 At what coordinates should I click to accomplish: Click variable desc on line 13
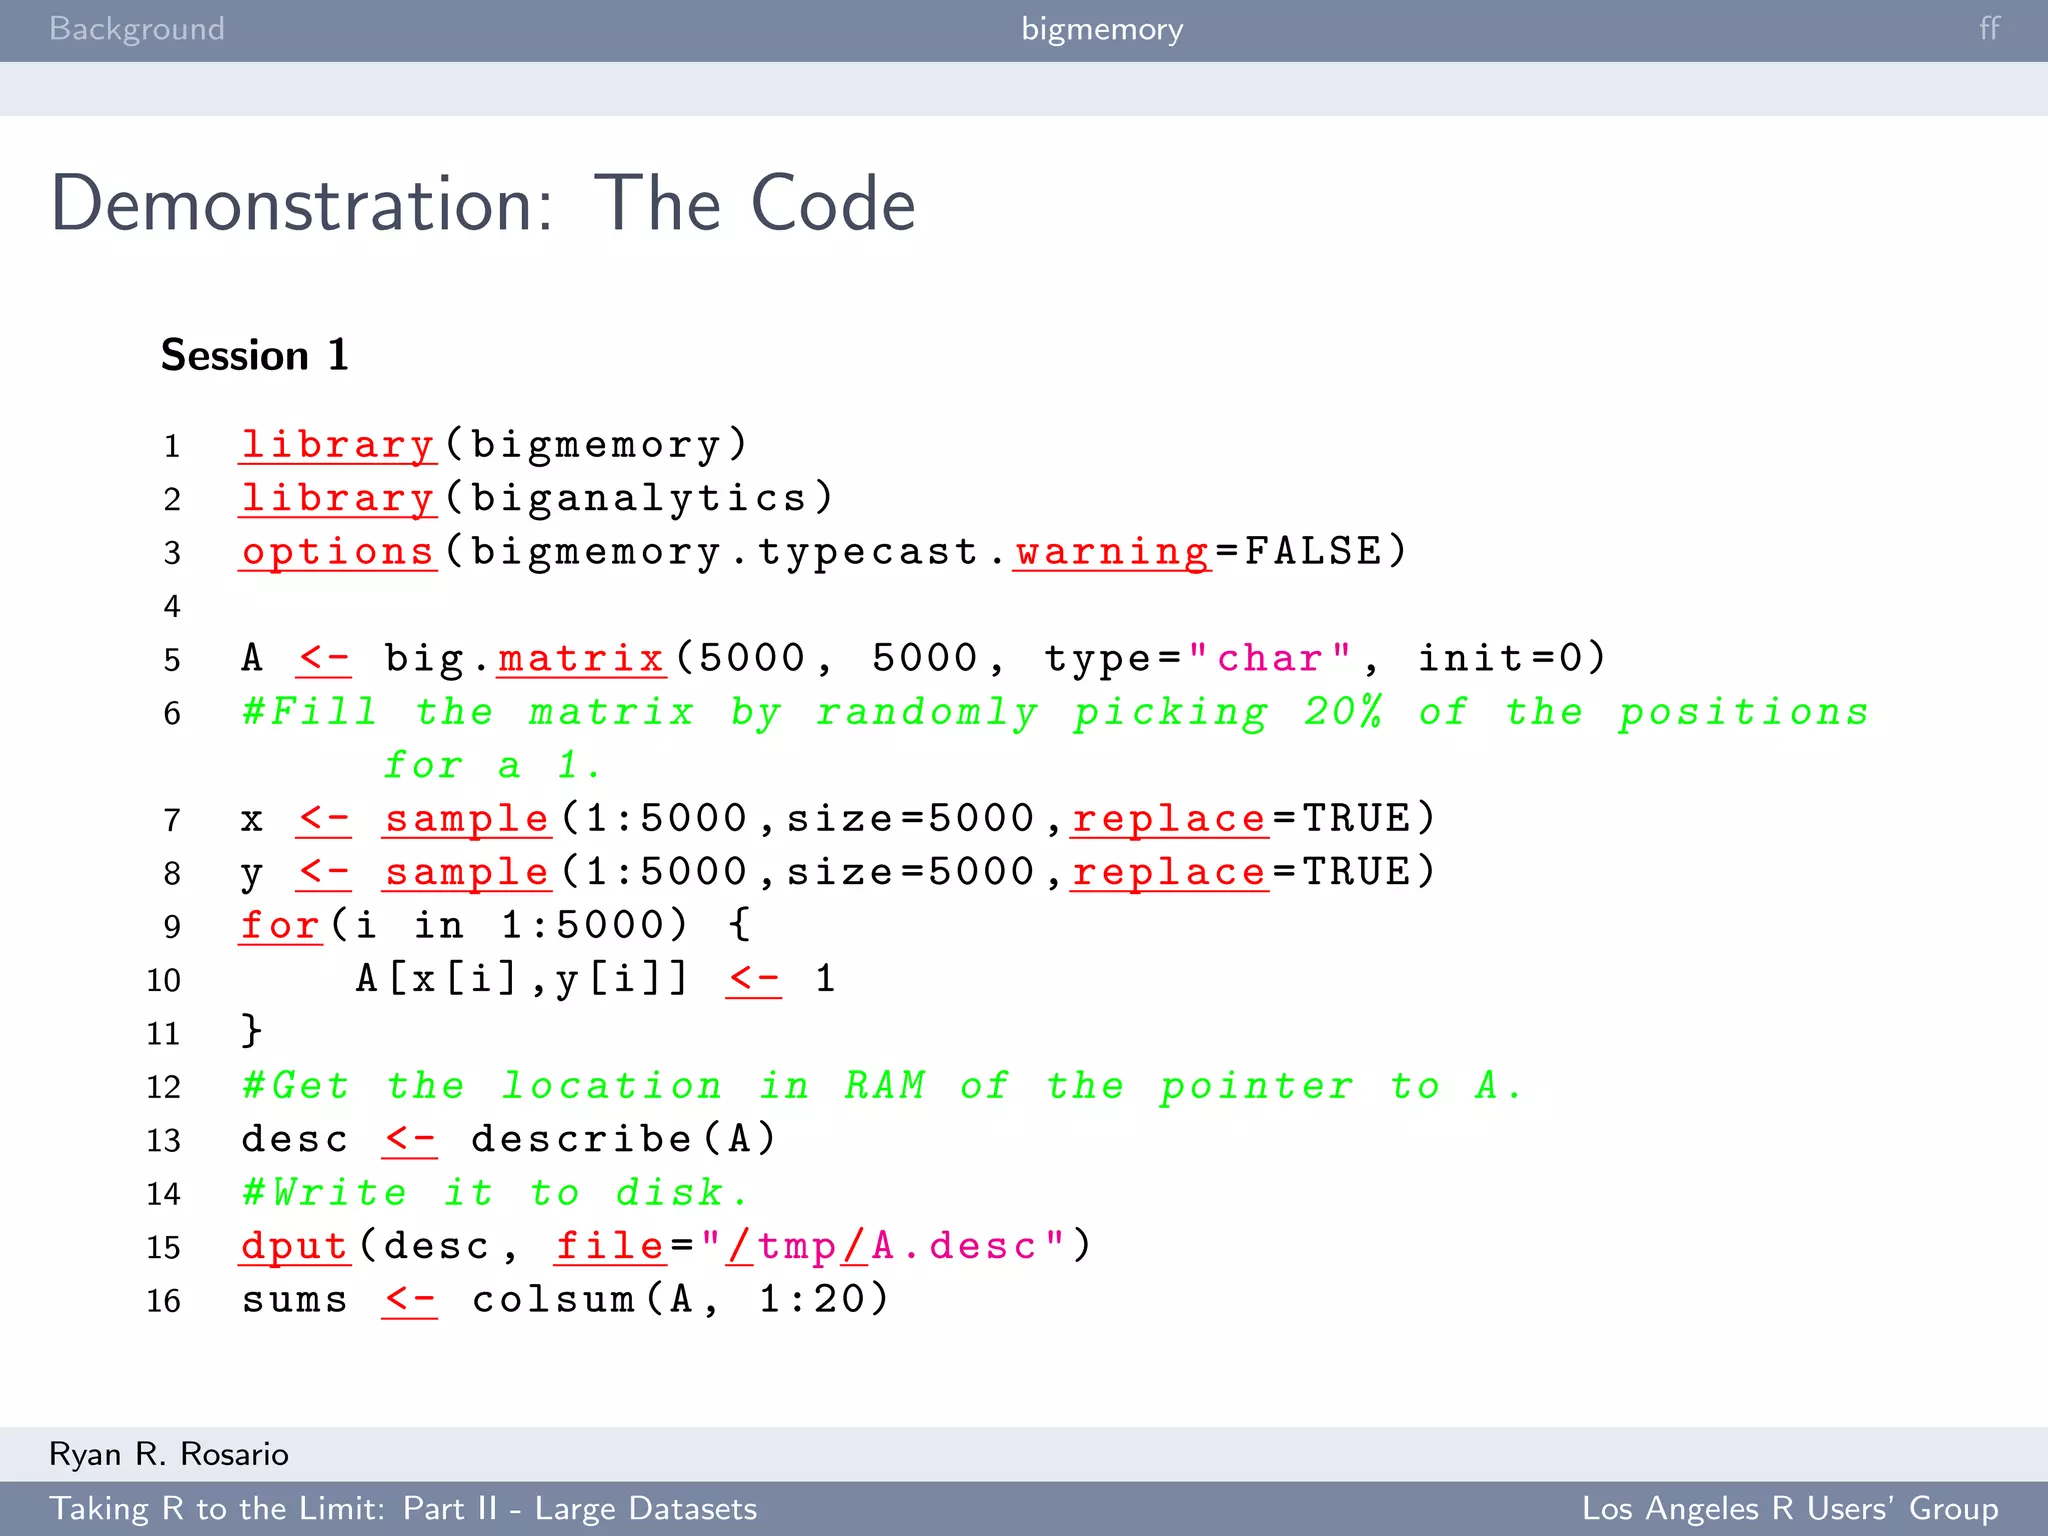point(294,1139)
